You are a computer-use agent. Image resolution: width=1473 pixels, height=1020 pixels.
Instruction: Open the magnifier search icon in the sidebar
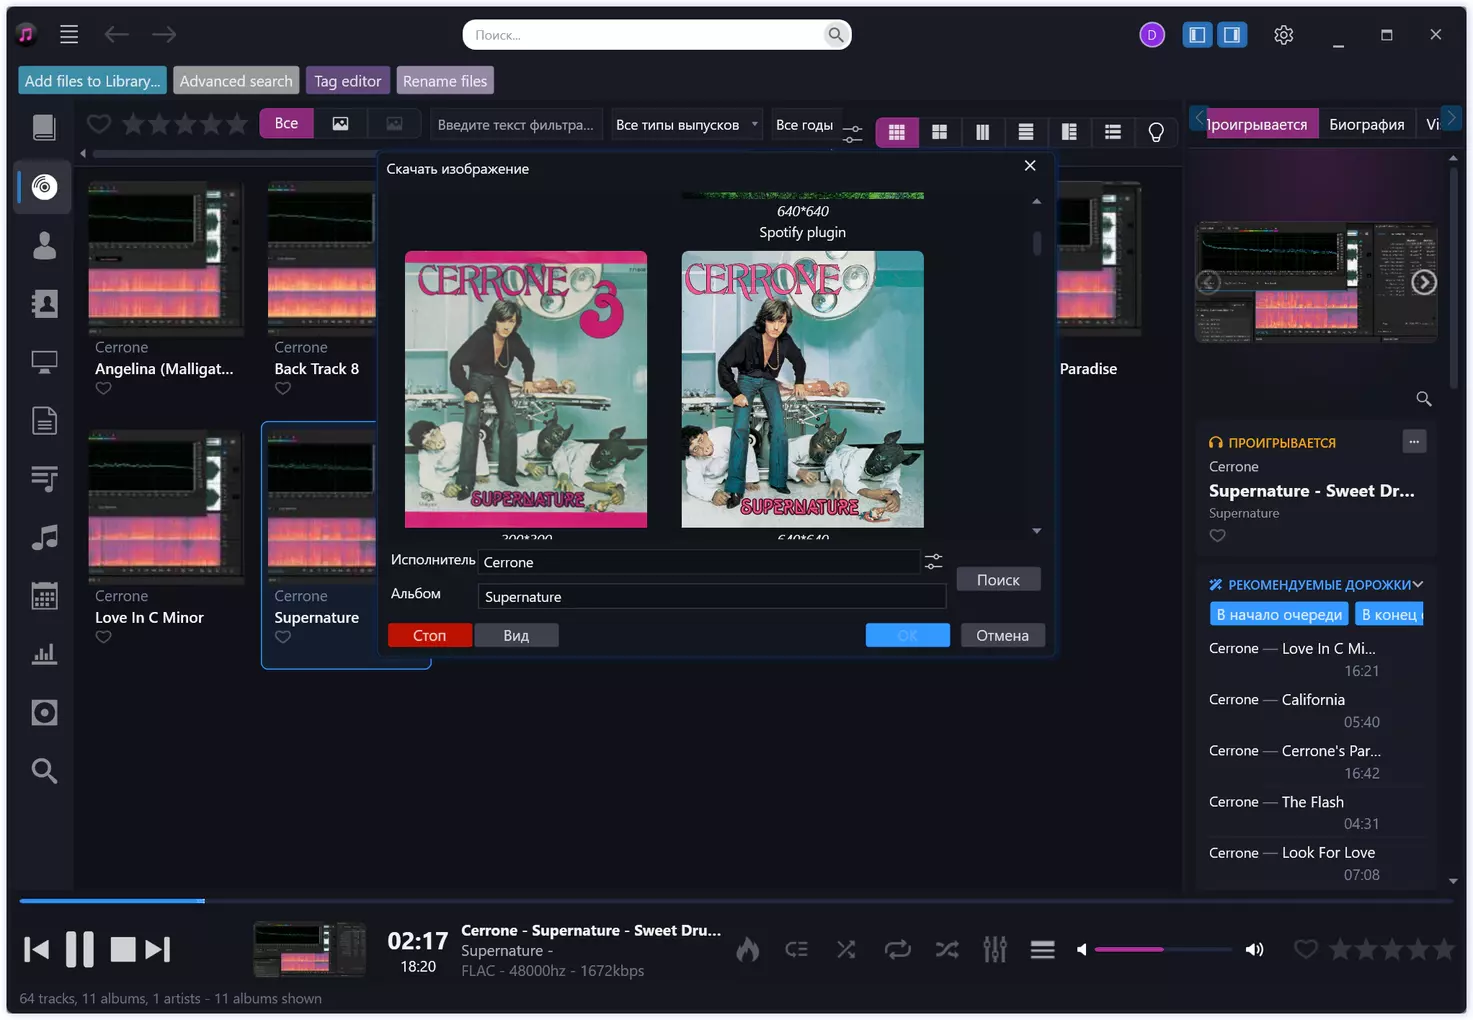pos(44,770)
